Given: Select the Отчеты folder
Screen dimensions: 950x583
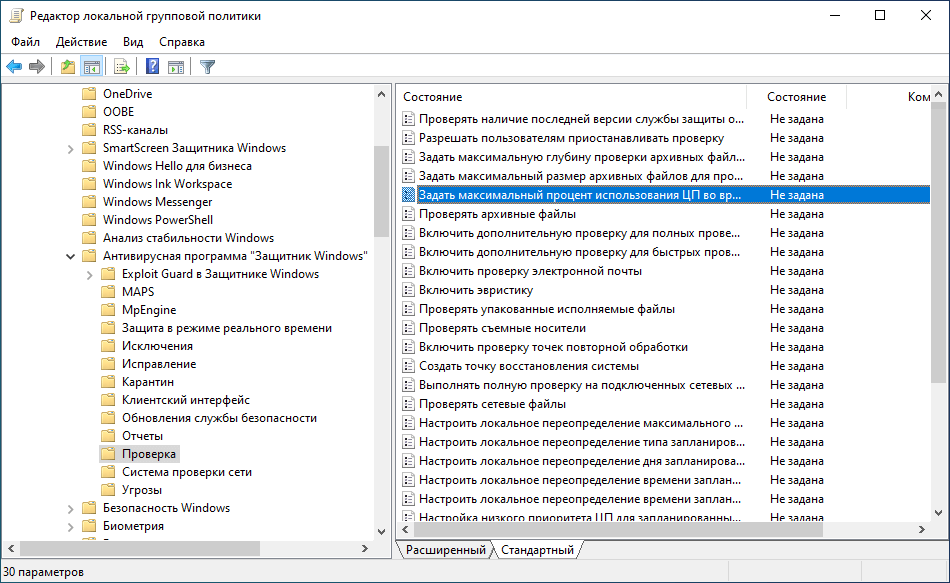Looking at the screenshot, I should pyautogui.click(x=142, y=436).
